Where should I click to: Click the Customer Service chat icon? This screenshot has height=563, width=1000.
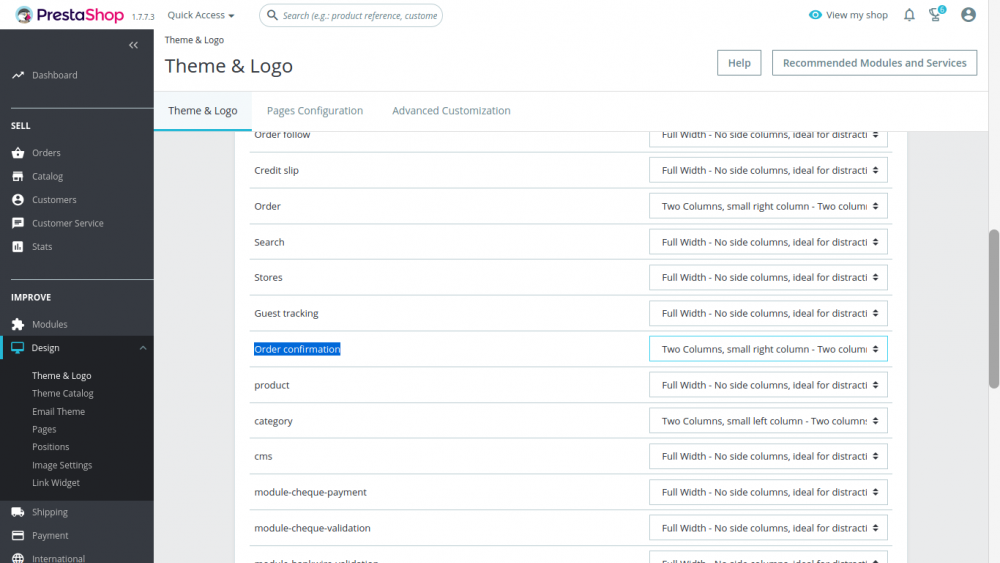tap(18, 223)
